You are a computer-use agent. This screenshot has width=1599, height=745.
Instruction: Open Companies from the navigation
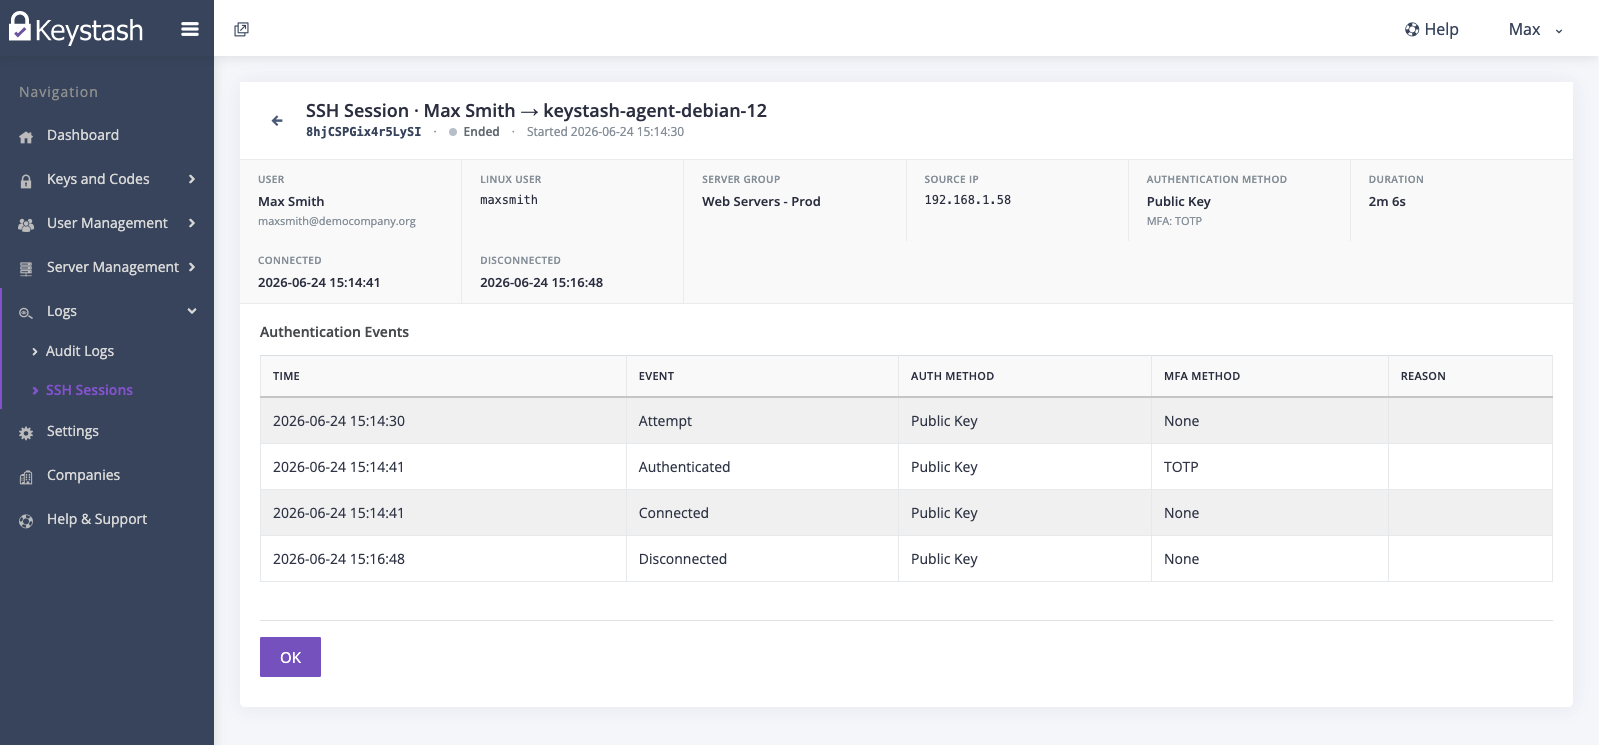pos(83,475)
